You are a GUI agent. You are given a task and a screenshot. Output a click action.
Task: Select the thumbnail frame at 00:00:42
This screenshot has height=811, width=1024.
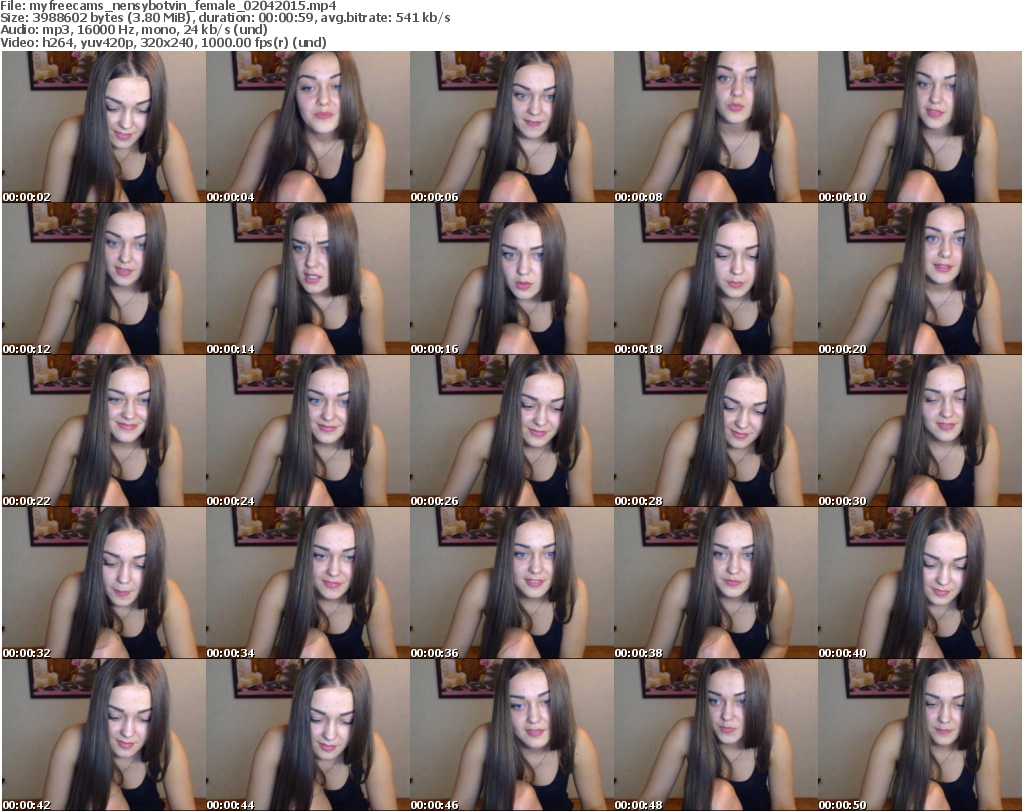coord(104,735)
